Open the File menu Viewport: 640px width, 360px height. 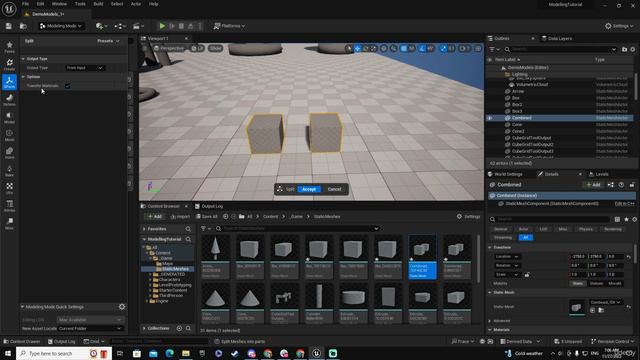click(25, 4)
